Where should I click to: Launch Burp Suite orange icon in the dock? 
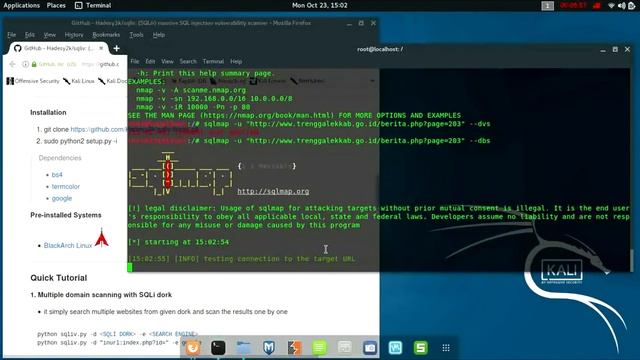[294, 348]
